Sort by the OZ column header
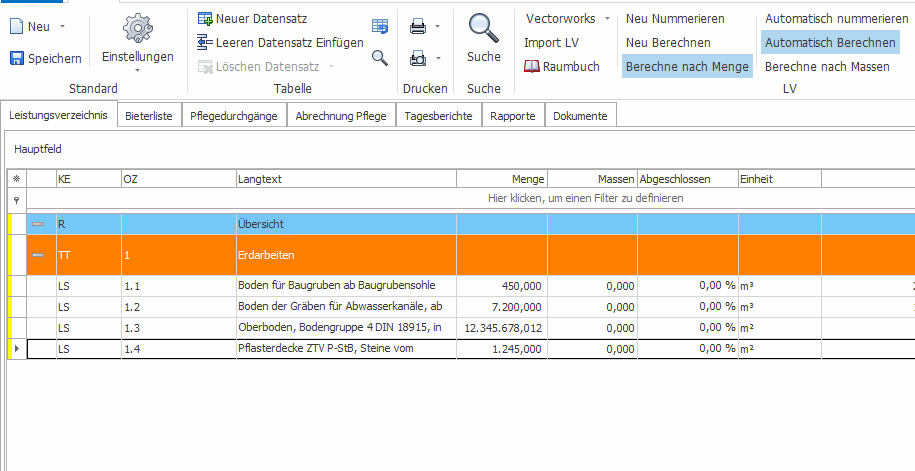The height and width of the screenshot is (471, 915). point(178,179)
